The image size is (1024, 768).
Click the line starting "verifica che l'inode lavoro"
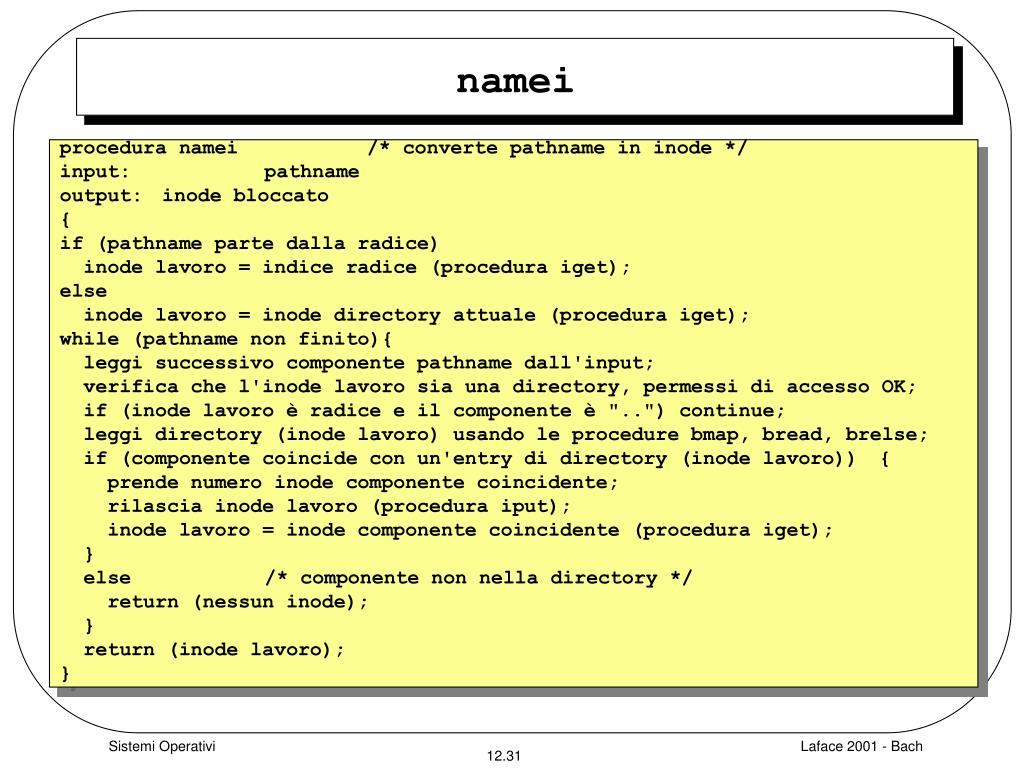500,387
